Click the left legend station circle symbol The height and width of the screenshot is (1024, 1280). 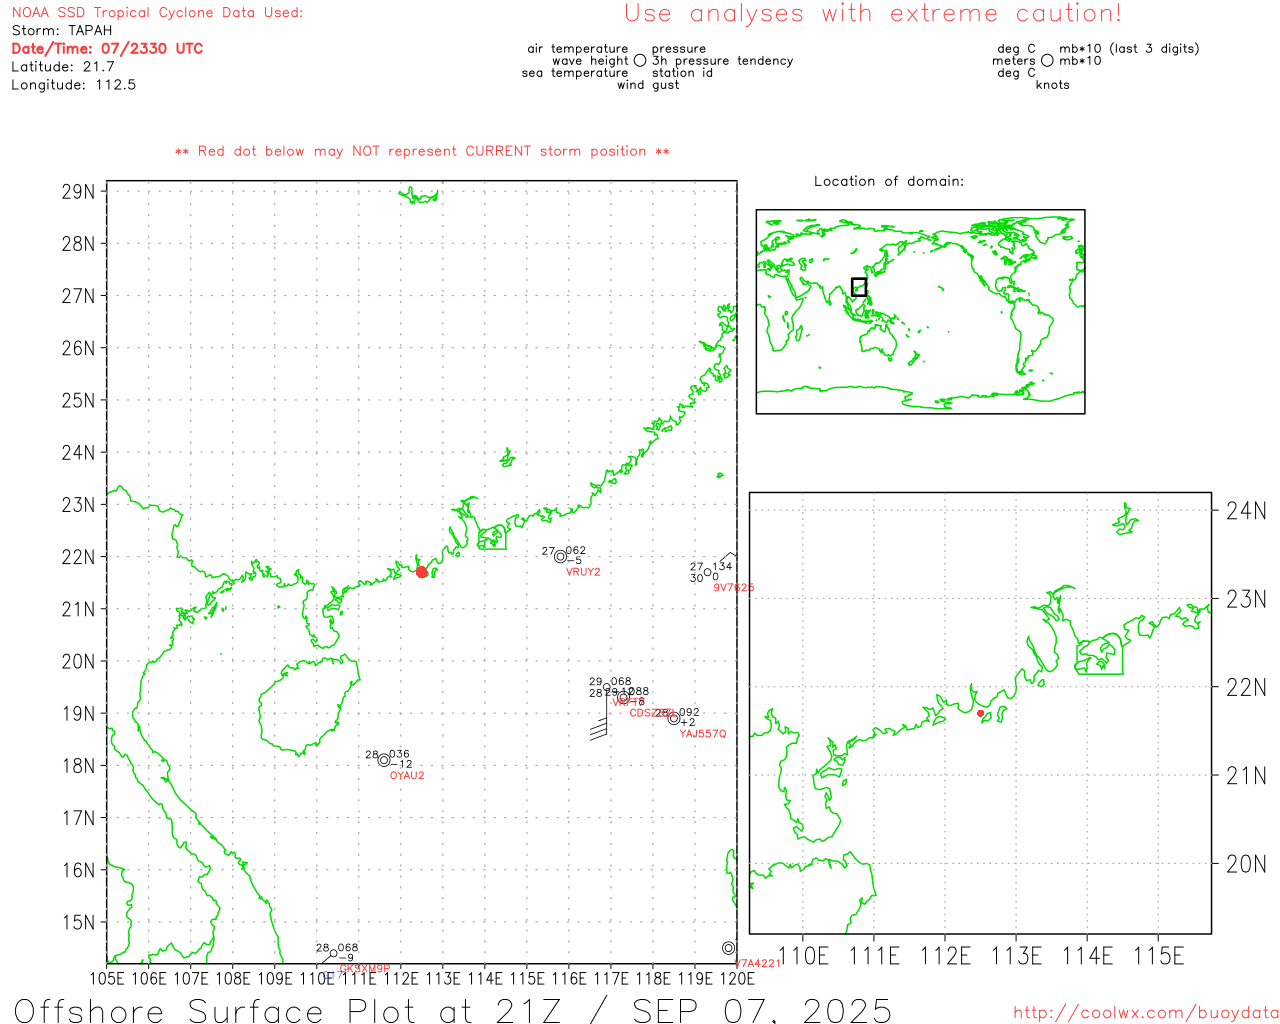coord(640,61)
